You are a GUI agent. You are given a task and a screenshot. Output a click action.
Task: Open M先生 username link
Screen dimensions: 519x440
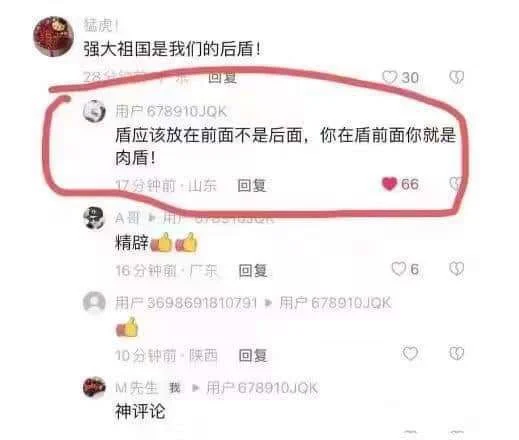tap(136, 388)
